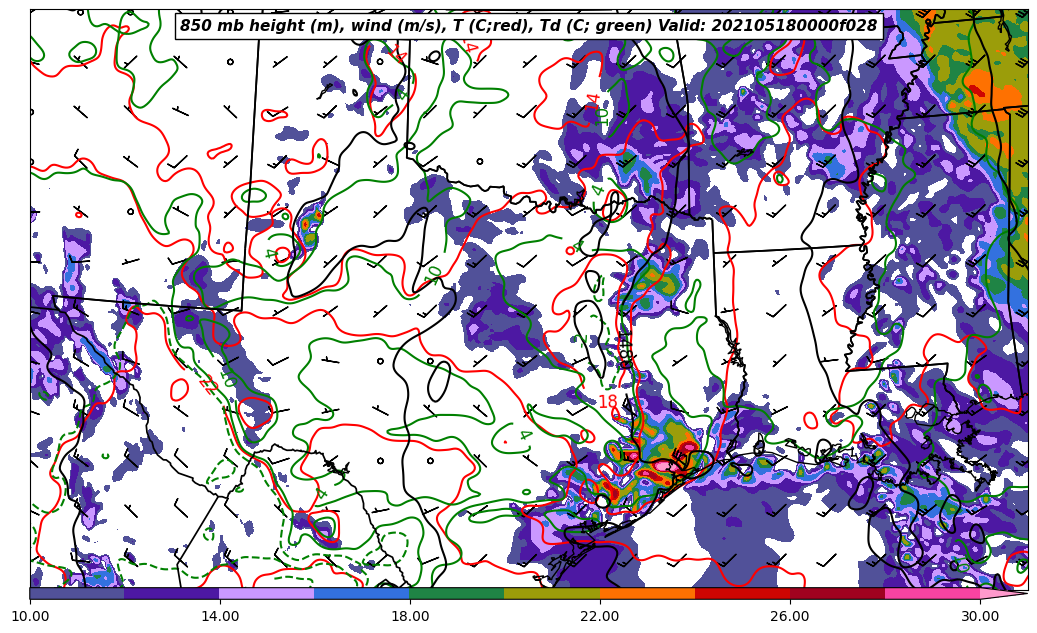Click the bright red 24–26 colorbar segment

coord(742,593)
